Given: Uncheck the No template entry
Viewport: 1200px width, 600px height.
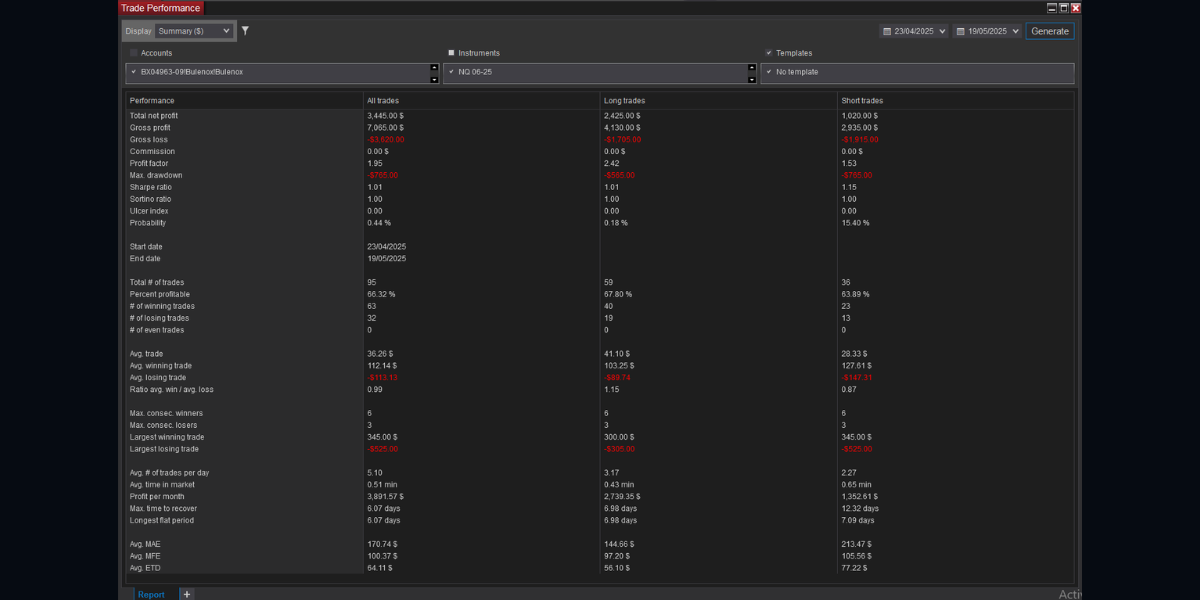Looking at the screenshot, I should click(x=769, y=72).
